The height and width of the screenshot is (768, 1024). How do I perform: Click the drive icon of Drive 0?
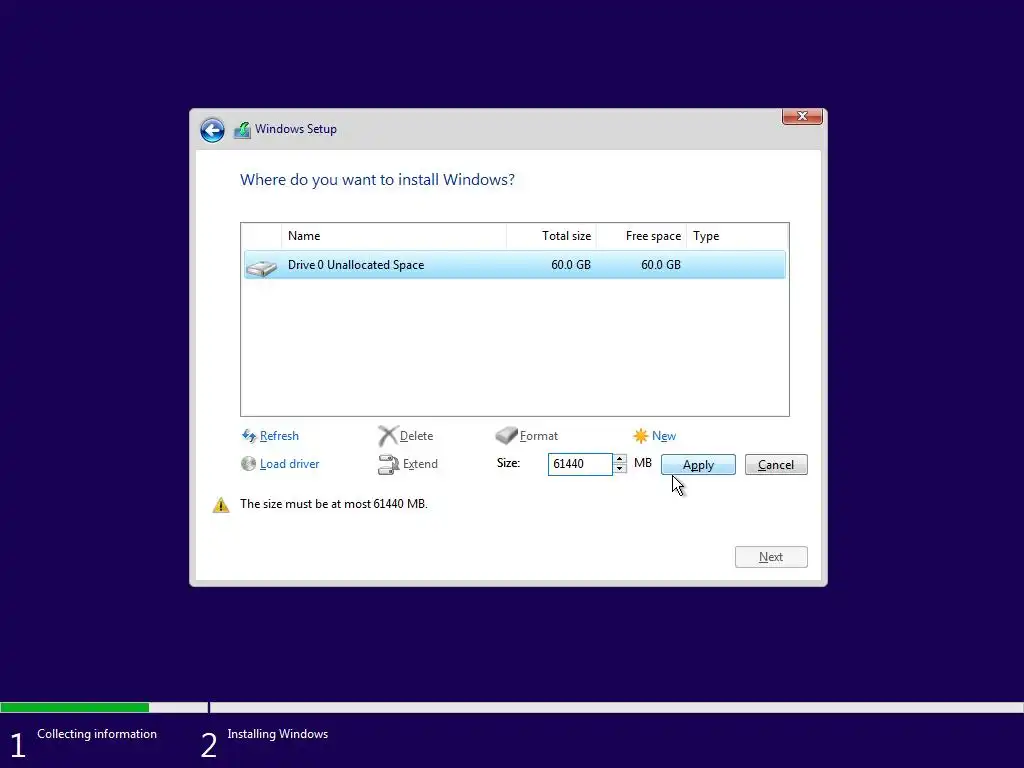click(261, 268)
